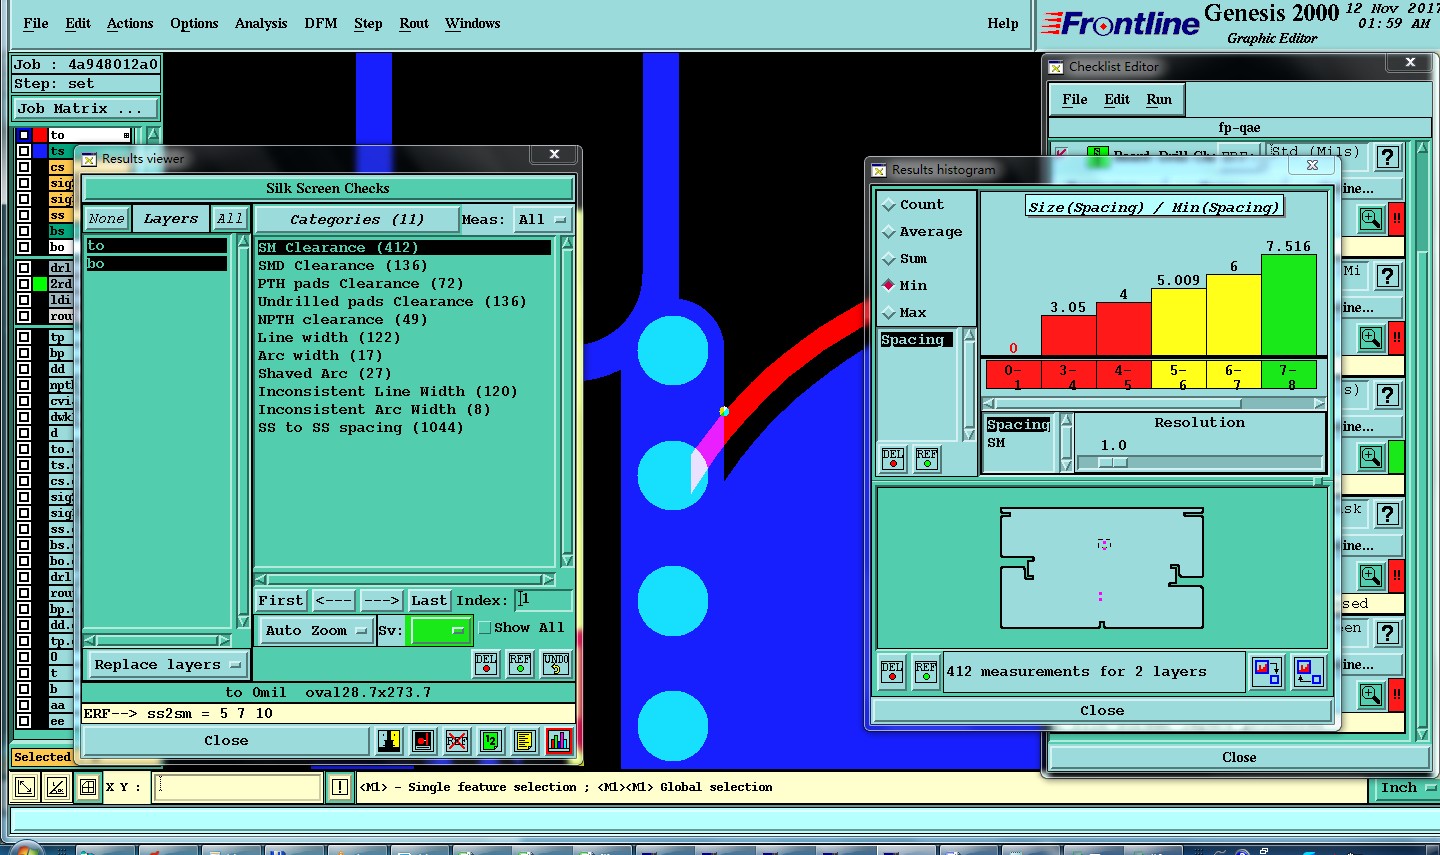Select the Sum radio button in histogram
Screen dimensions: 1440x855
point(889,258)
